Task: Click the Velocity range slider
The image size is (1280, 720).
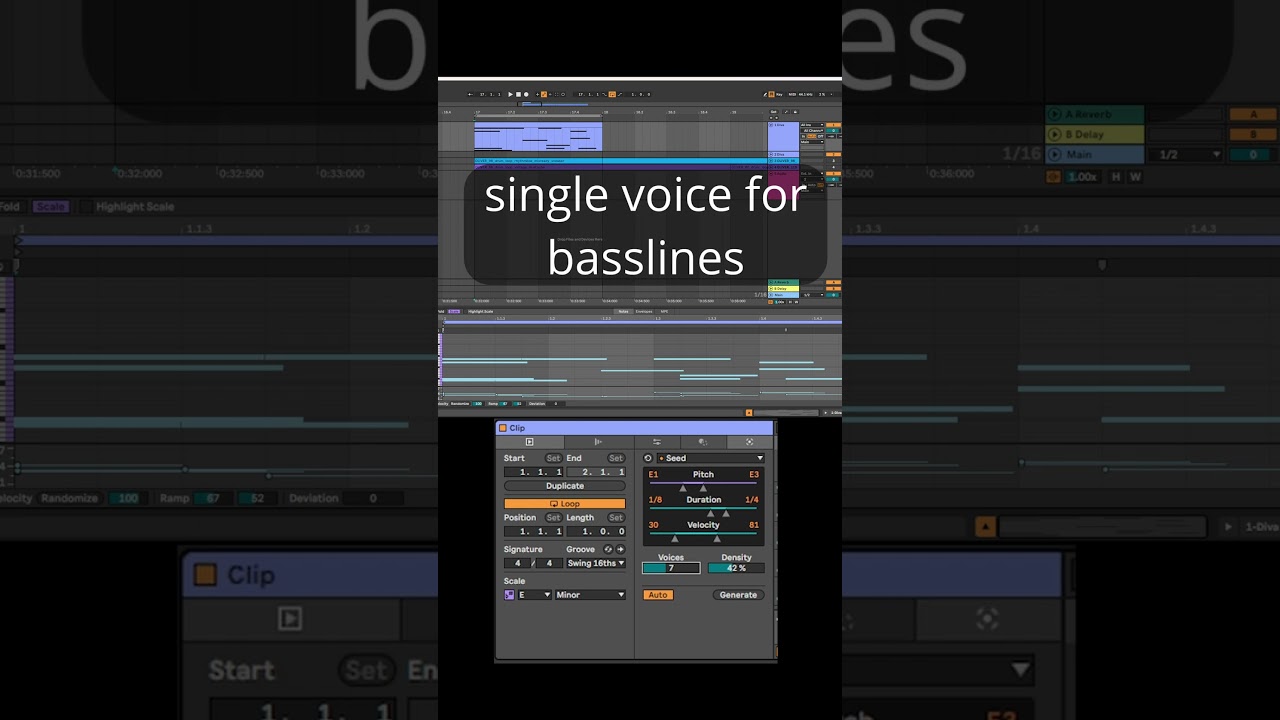Action: [x=704, y=536]
